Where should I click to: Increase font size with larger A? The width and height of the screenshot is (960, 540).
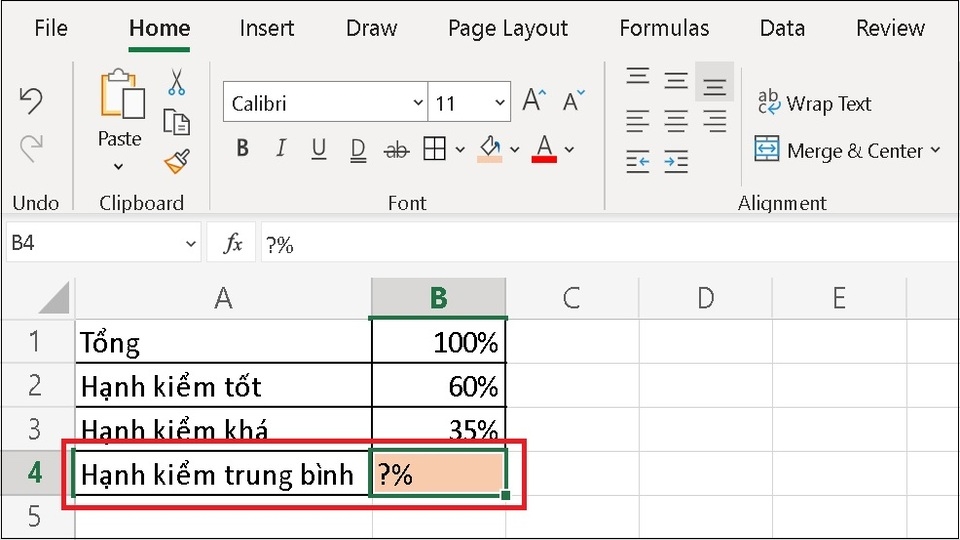tap(534, 100)
